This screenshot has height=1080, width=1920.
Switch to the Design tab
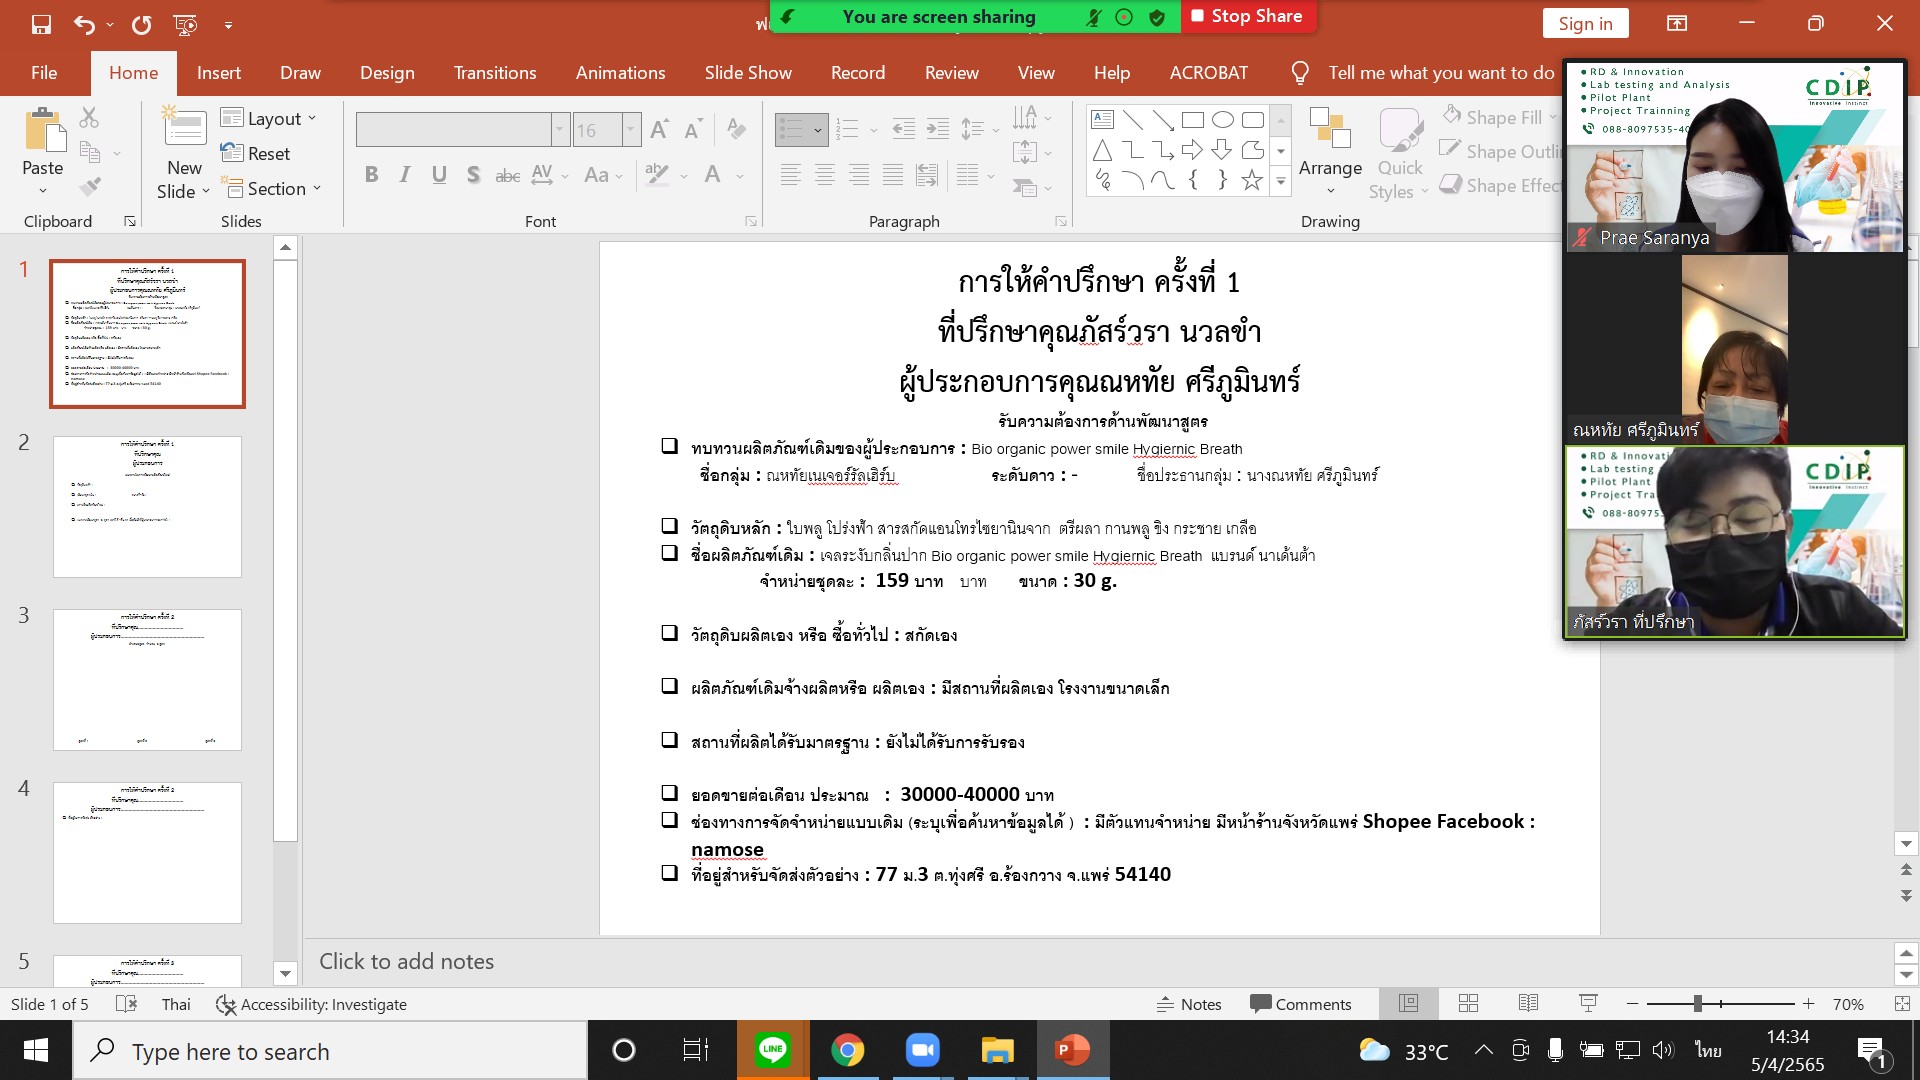coord(387,72)
